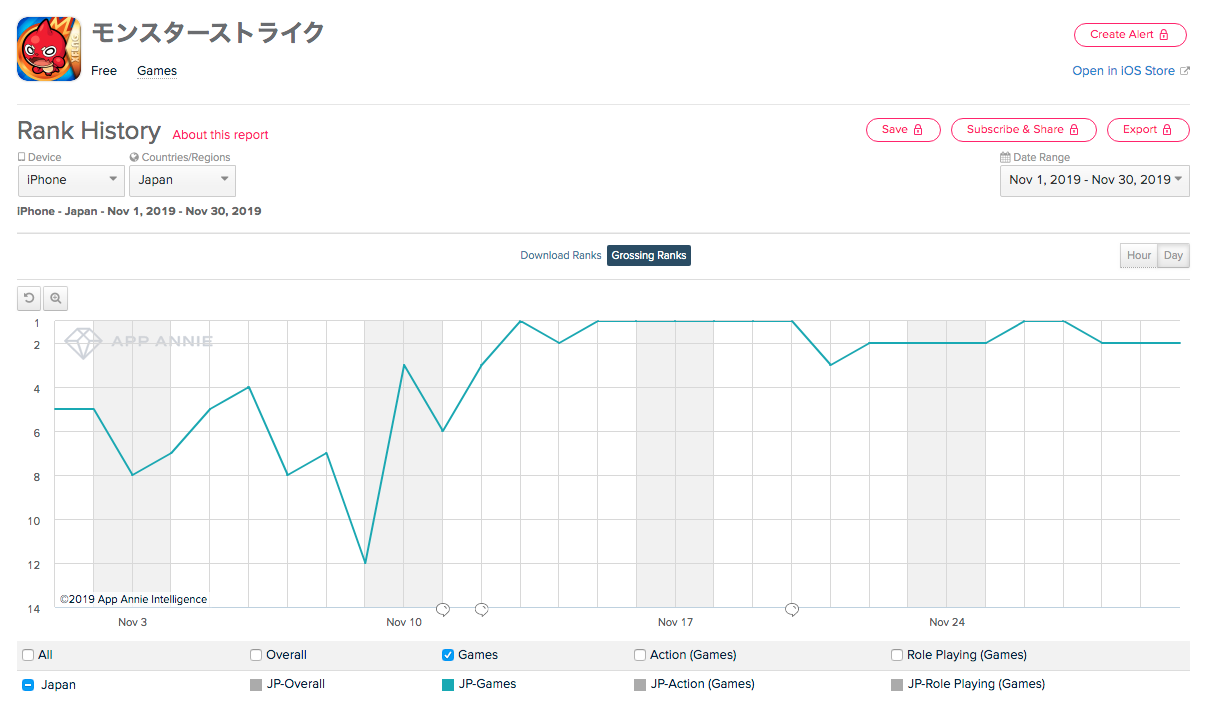Click the calendar icon beside Date Range

click(1005, 157)
